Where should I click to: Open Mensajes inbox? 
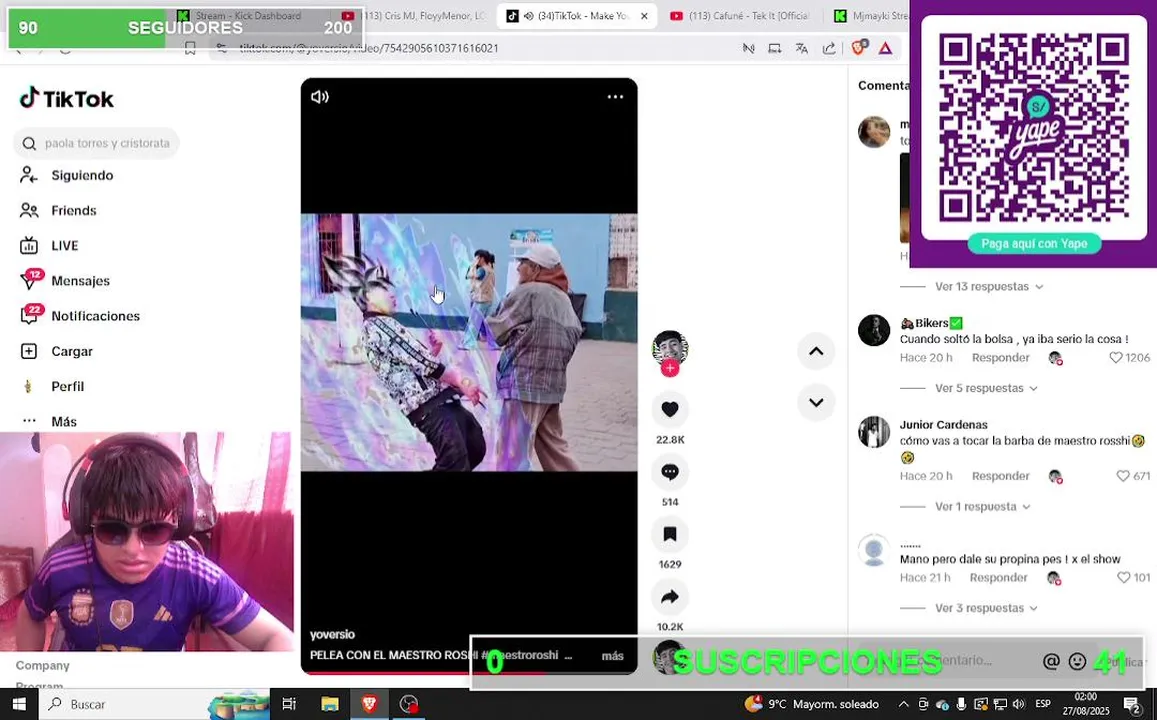[x=80, y=280]
